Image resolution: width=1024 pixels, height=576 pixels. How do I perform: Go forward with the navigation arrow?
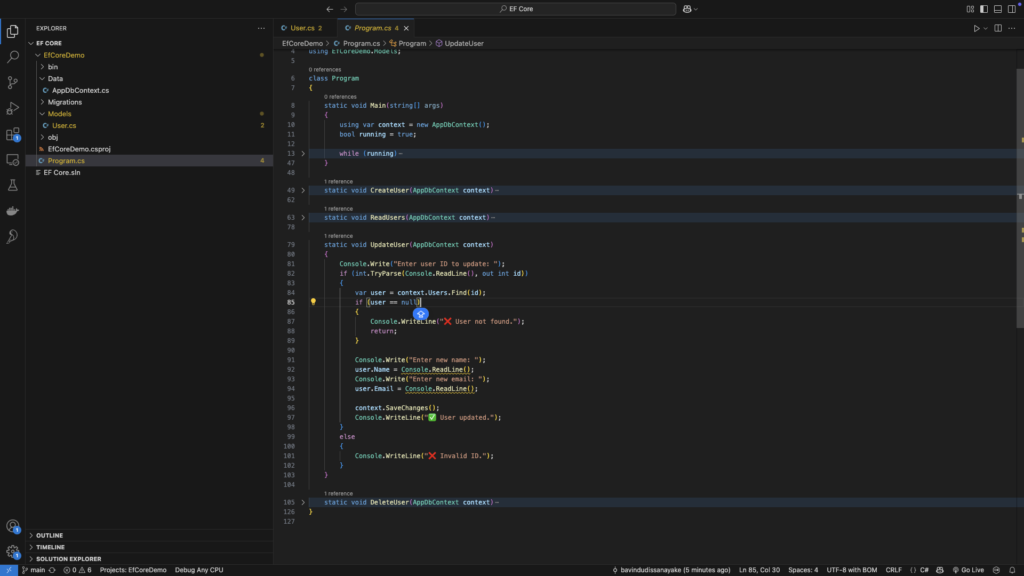(344, 9)
